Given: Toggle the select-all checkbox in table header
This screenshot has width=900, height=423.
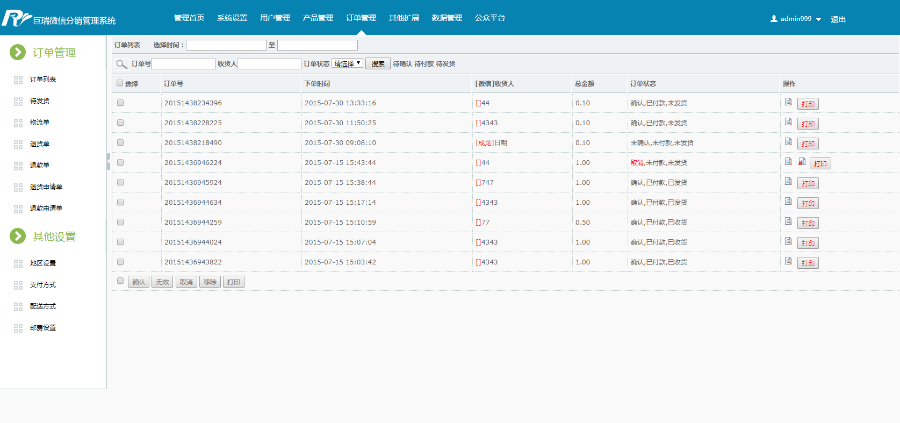Looking at the screenshot, I should [120, 83].
